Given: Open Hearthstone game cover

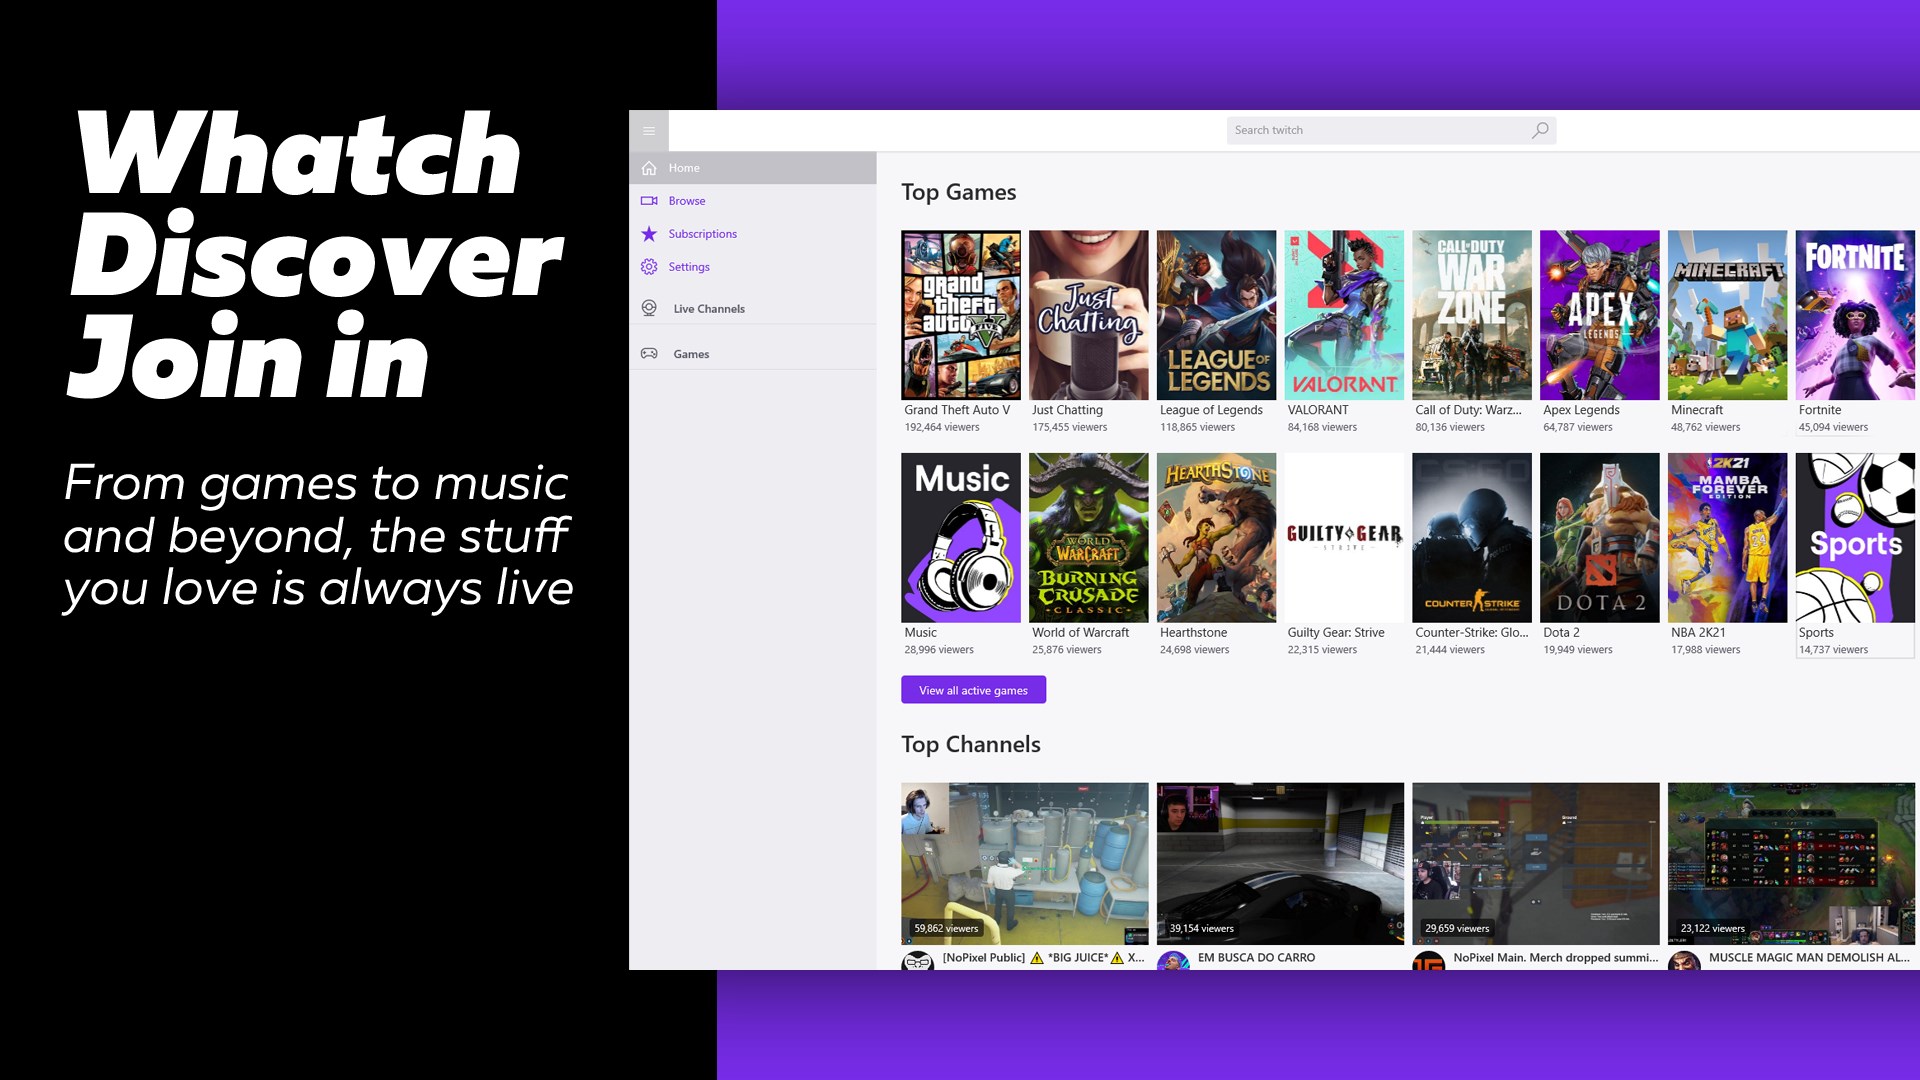Looking at the screenshot, I should point(1216,538).
